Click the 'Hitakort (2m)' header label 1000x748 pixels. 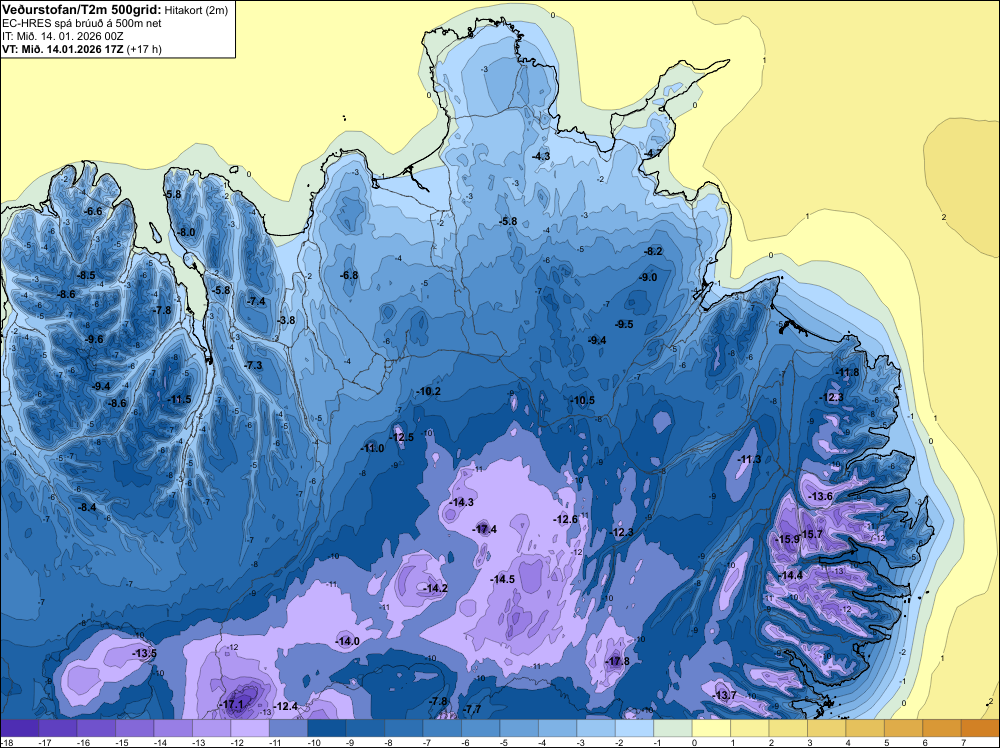click(x=195, y=10)
